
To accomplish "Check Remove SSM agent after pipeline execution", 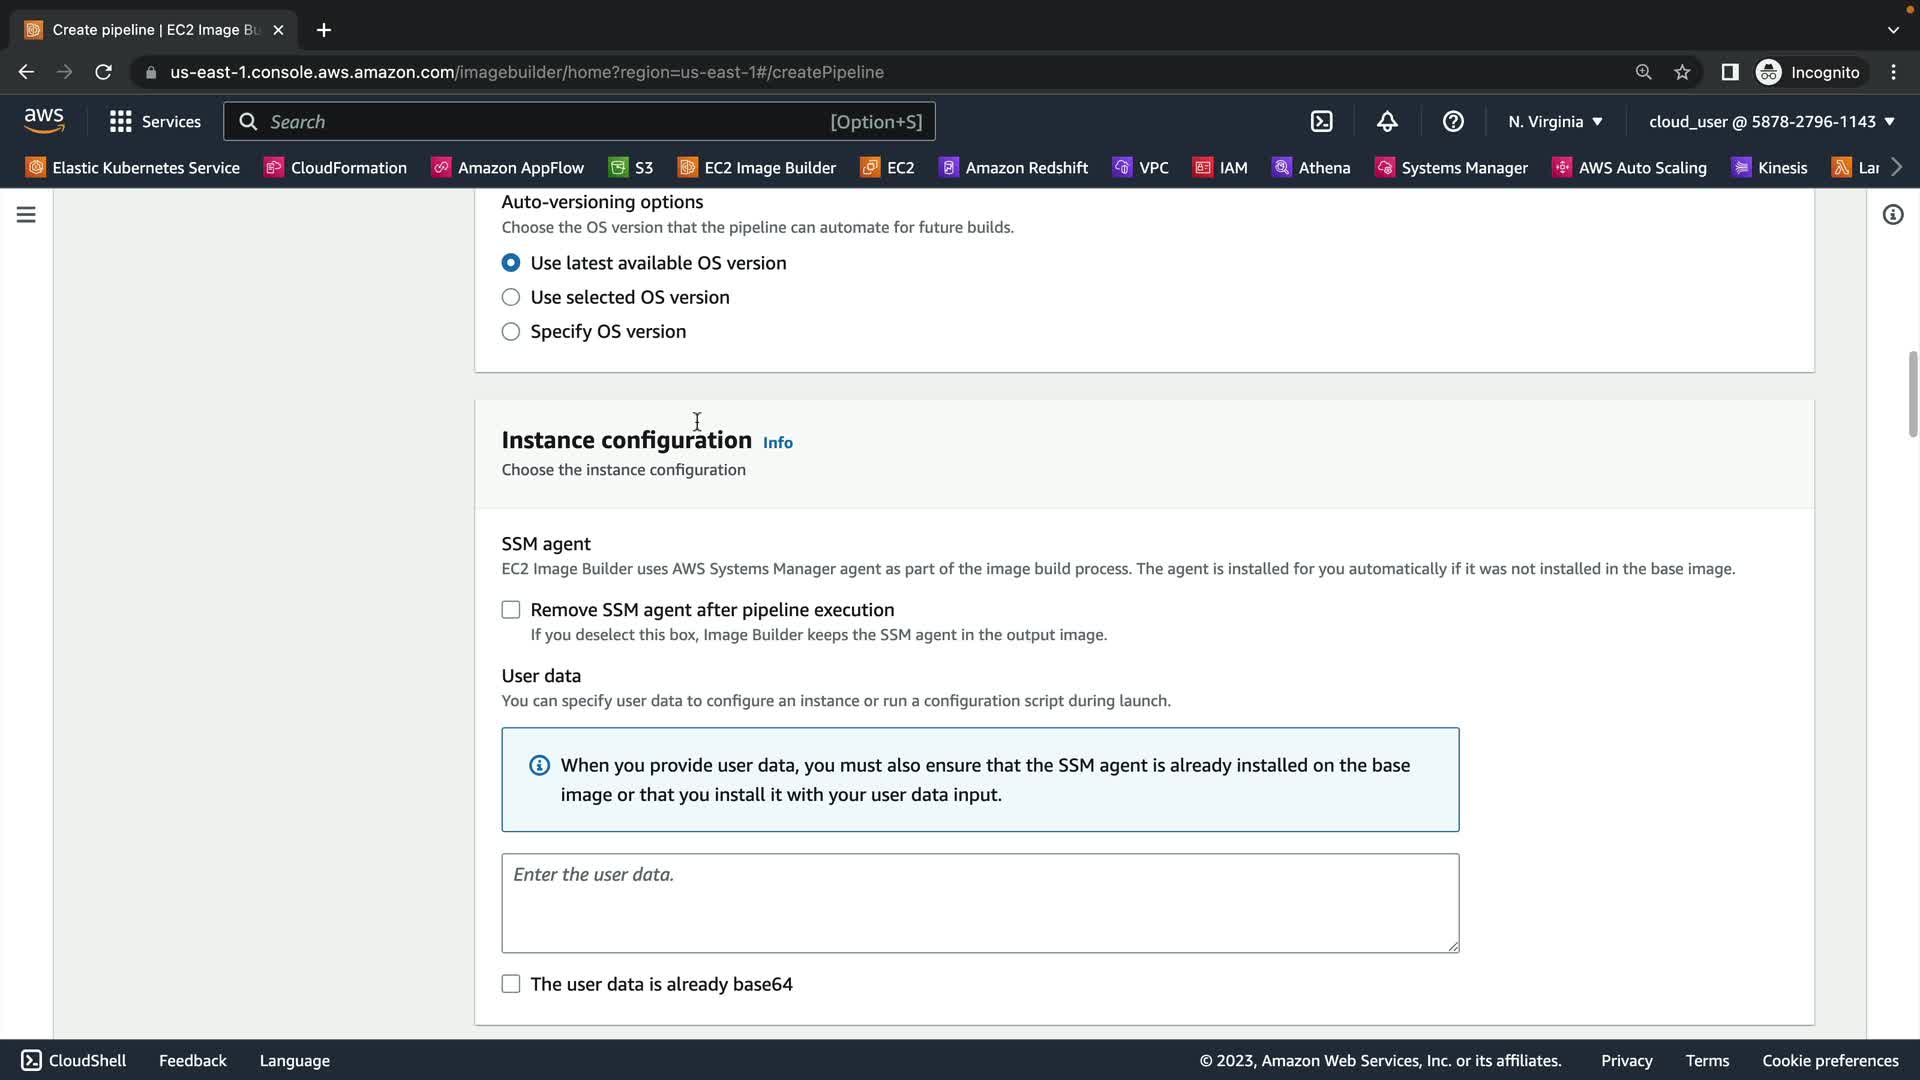I will click(511, 610).
